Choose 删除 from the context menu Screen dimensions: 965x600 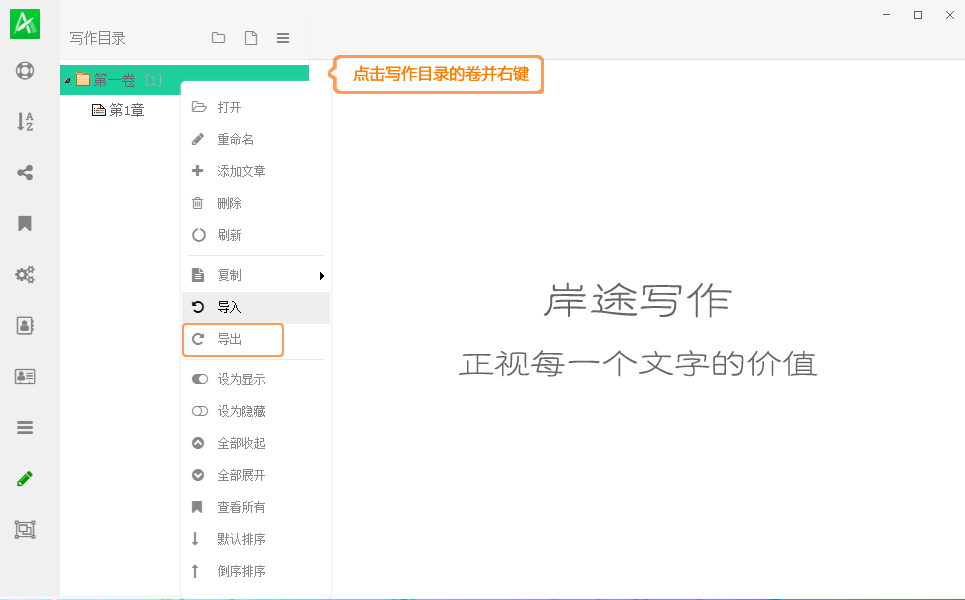(256, 203)
